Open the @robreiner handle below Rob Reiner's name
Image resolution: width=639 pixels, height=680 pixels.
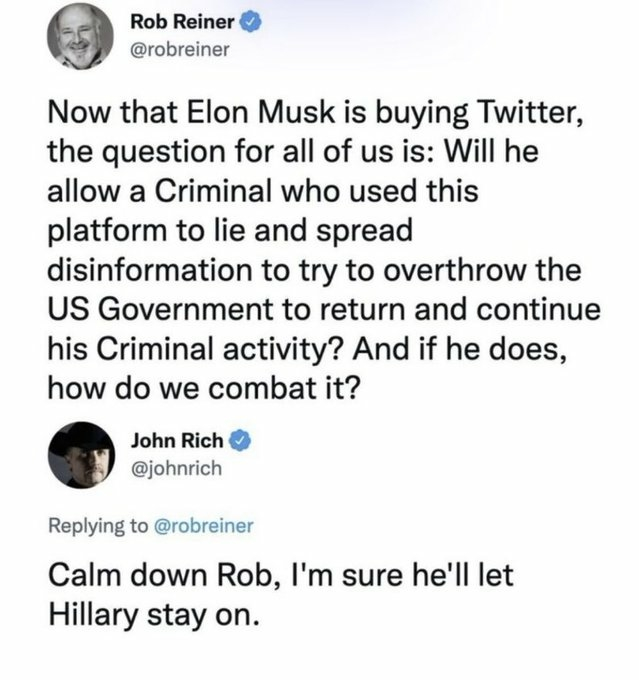[180, 52]
